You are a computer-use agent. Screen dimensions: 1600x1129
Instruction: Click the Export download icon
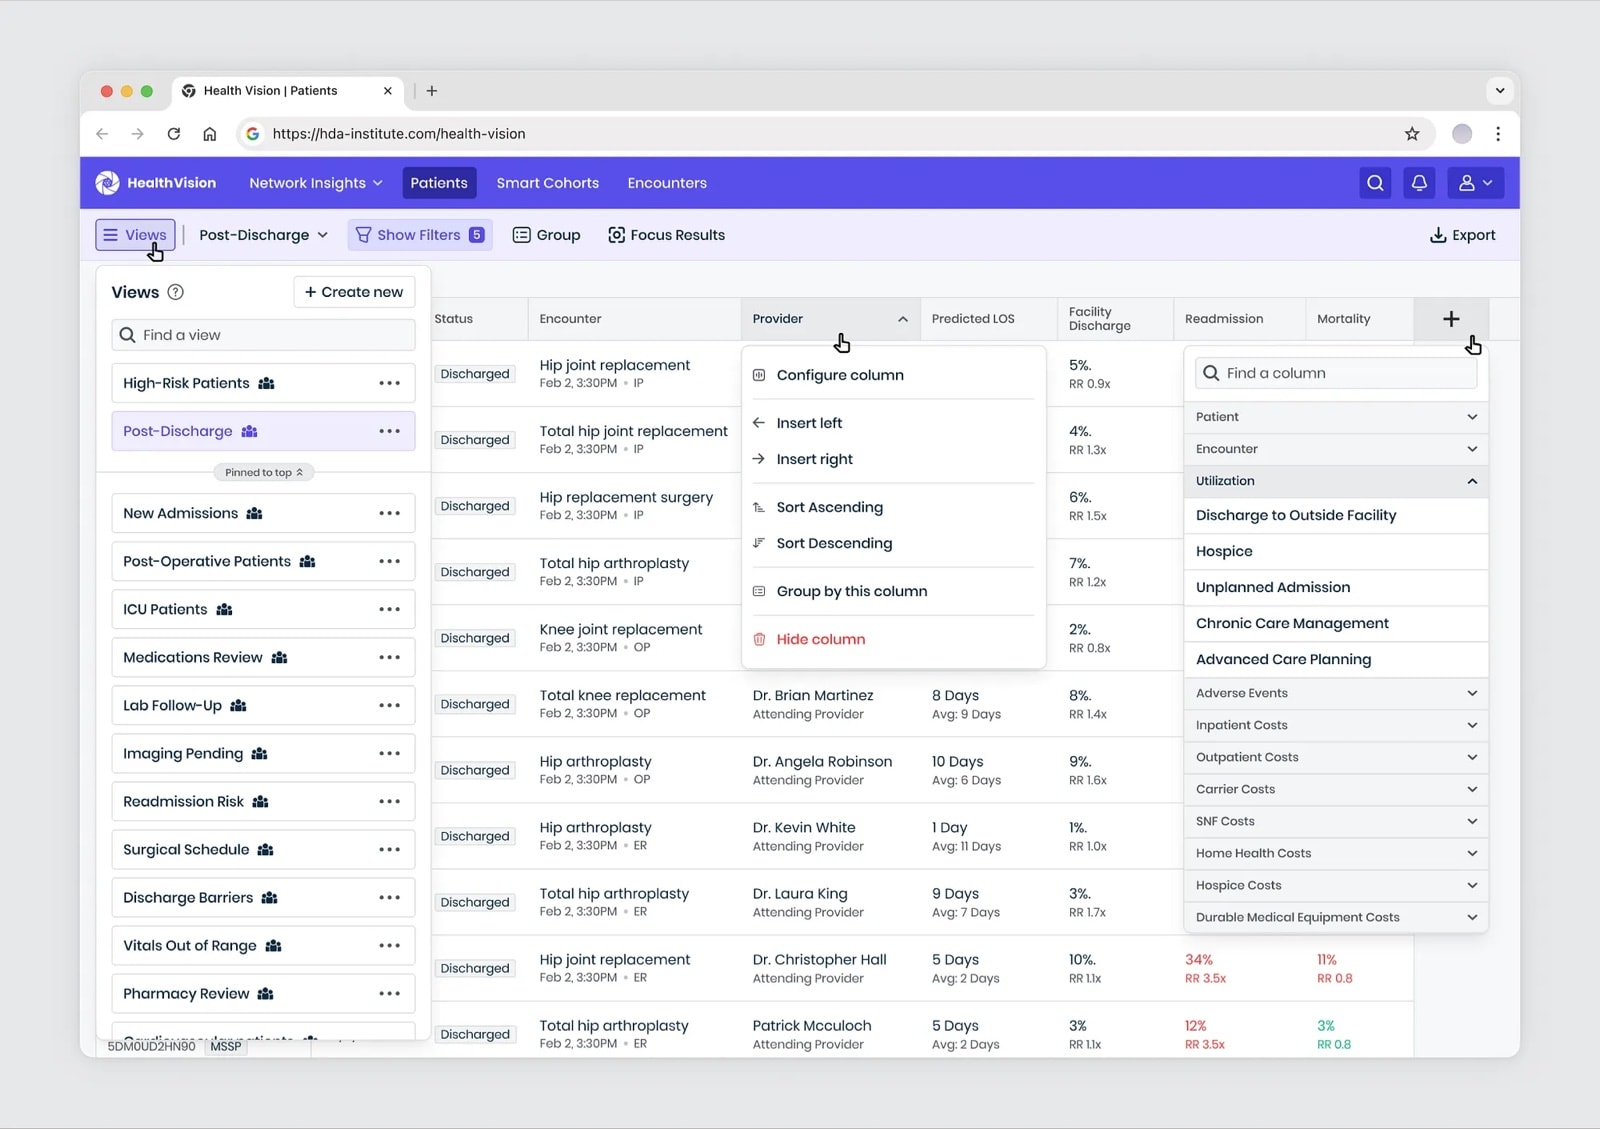[1438, 235]
